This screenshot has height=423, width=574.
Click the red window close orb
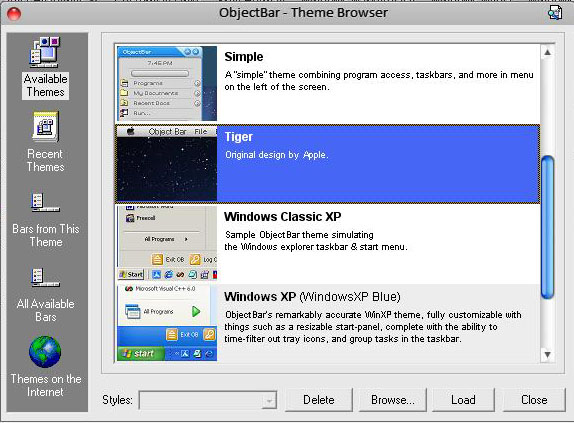14,14
